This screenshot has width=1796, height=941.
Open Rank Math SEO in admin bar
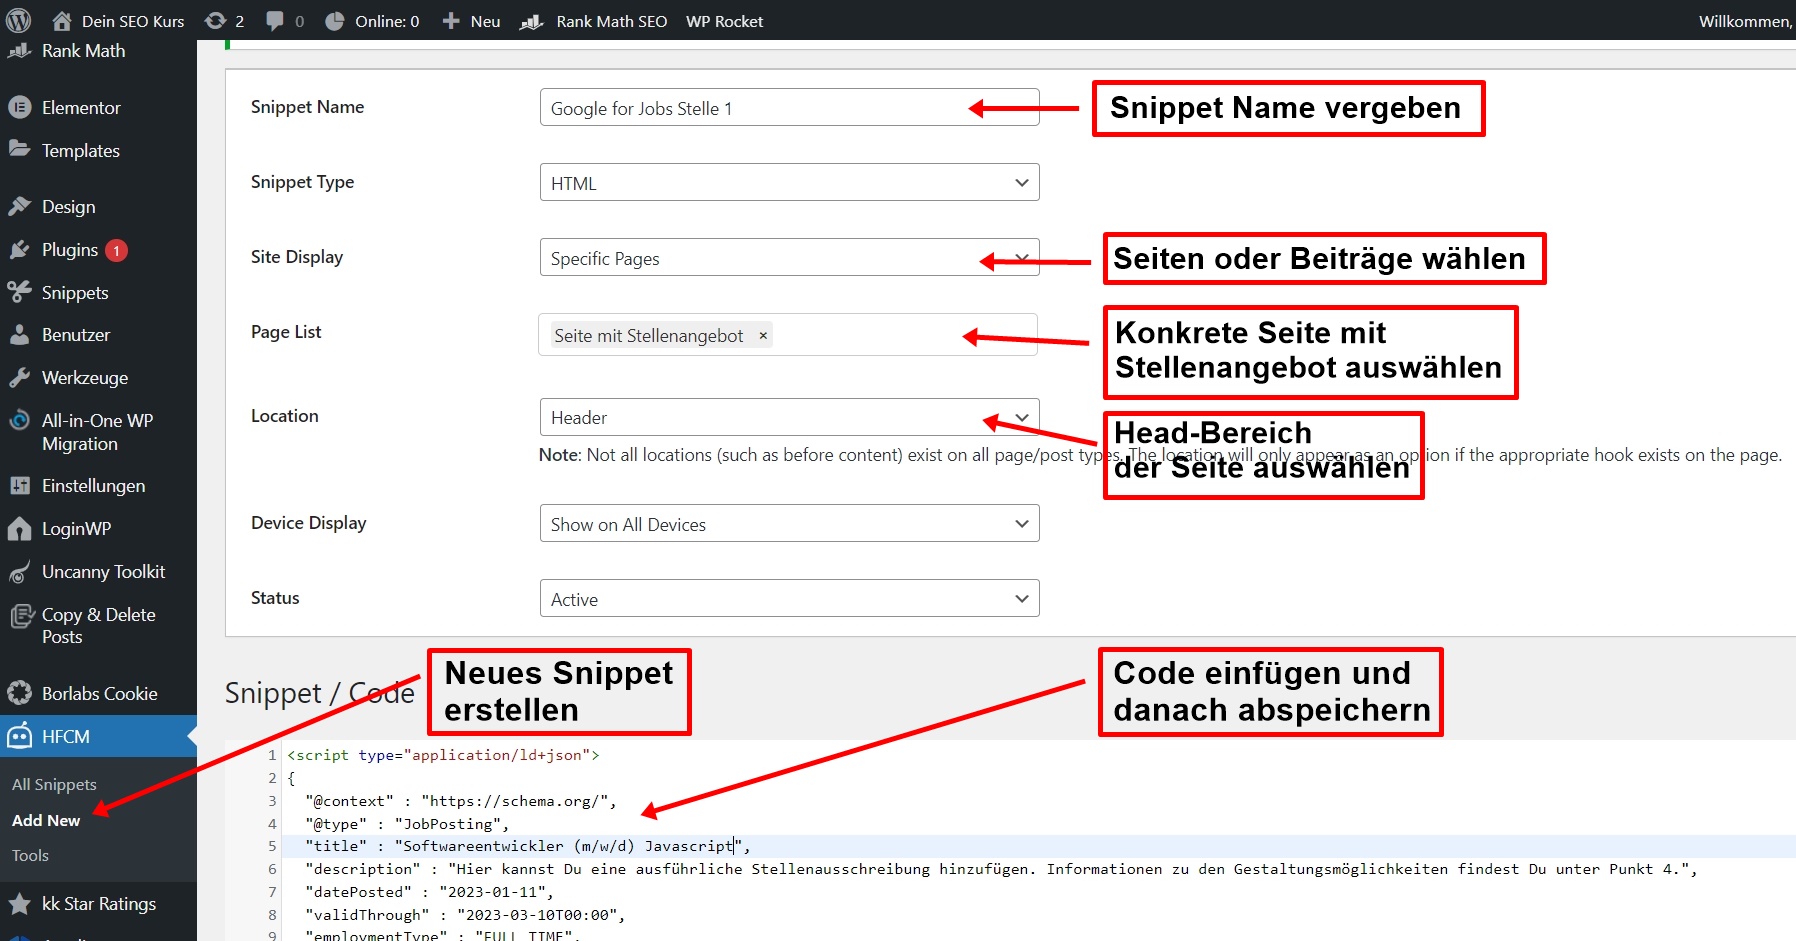tap(611, 21)
